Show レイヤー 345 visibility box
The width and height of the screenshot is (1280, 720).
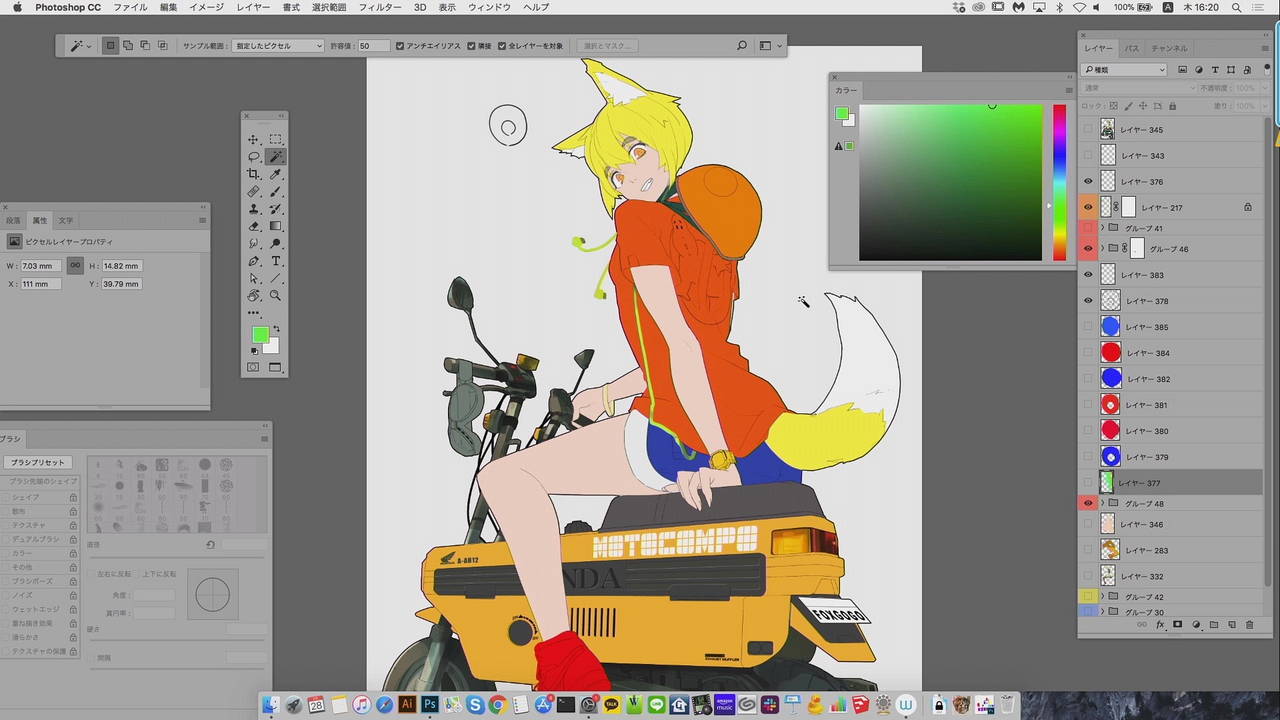click(1088, 130)
